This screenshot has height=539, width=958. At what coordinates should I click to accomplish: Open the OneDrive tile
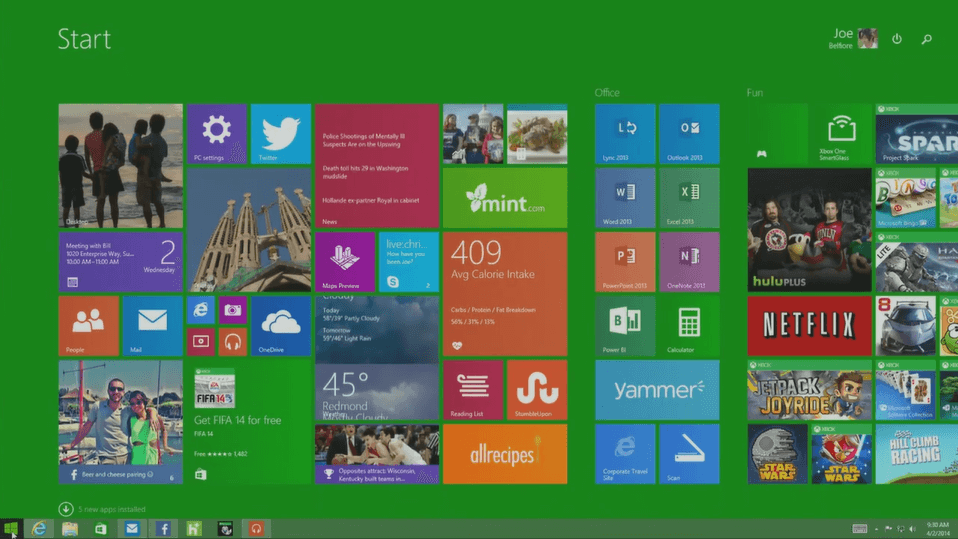pyautogui.click(x=281, y=326)
